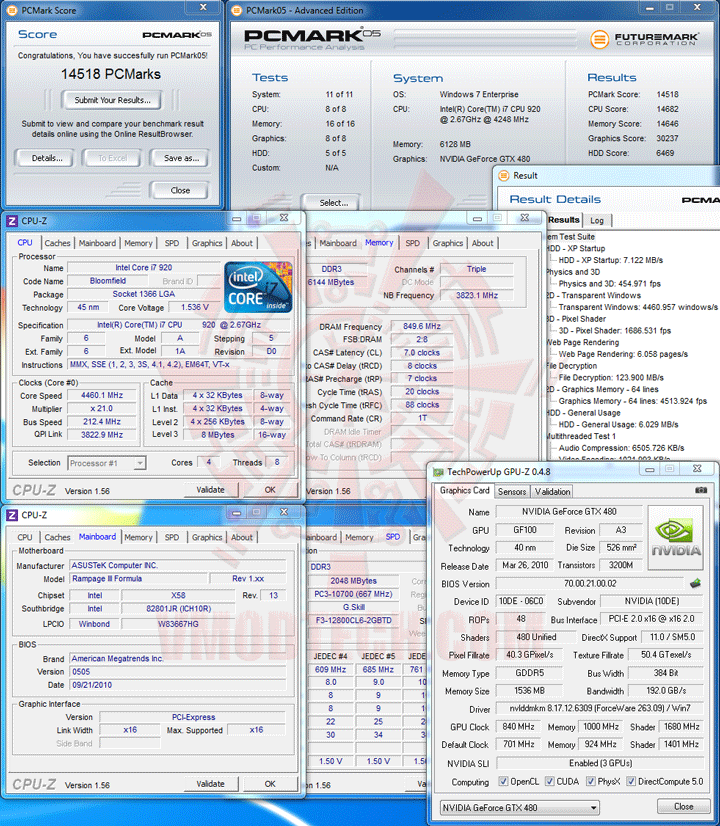Click the Graphics Score value 30237
This screenshot has width=720, height=826.
click(x=667, y=138)
